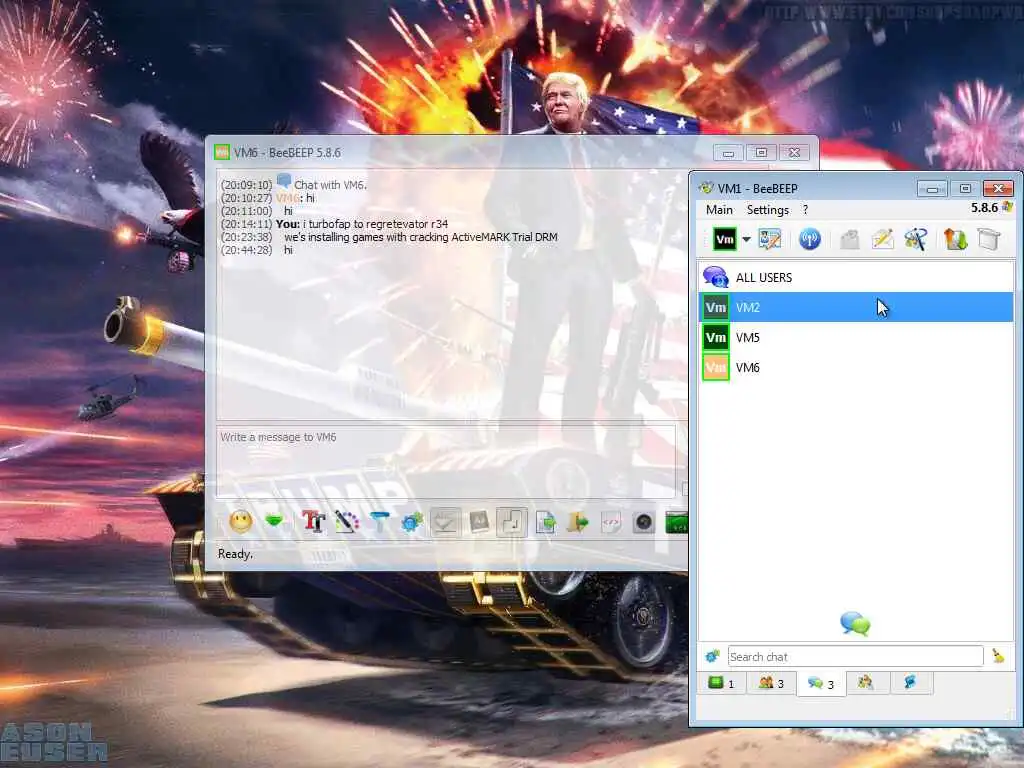
Task: Open the Main menu
Action: click(x=719, y=210)
